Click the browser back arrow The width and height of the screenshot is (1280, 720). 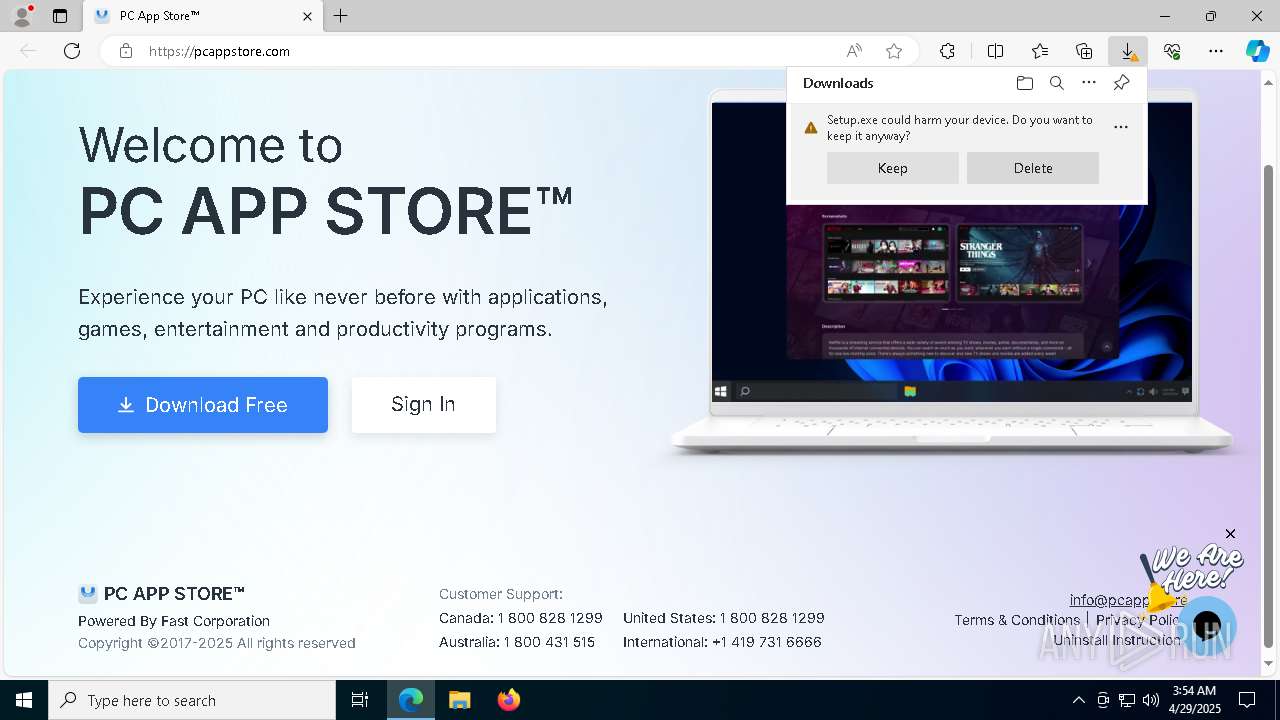point(28,51)
